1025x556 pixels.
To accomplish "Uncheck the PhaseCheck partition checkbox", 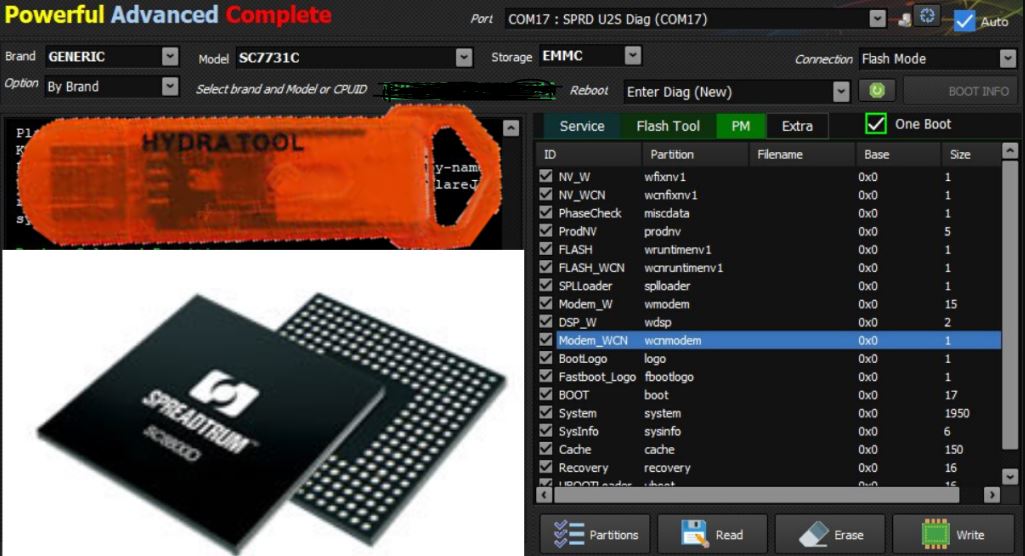I will (546, 213).
